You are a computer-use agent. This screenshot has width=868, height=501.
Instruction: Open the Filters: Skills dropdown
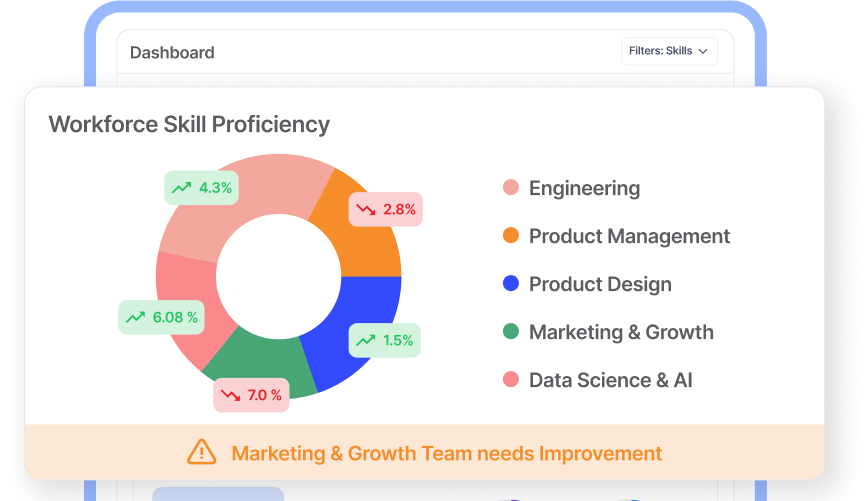point(669,51)
